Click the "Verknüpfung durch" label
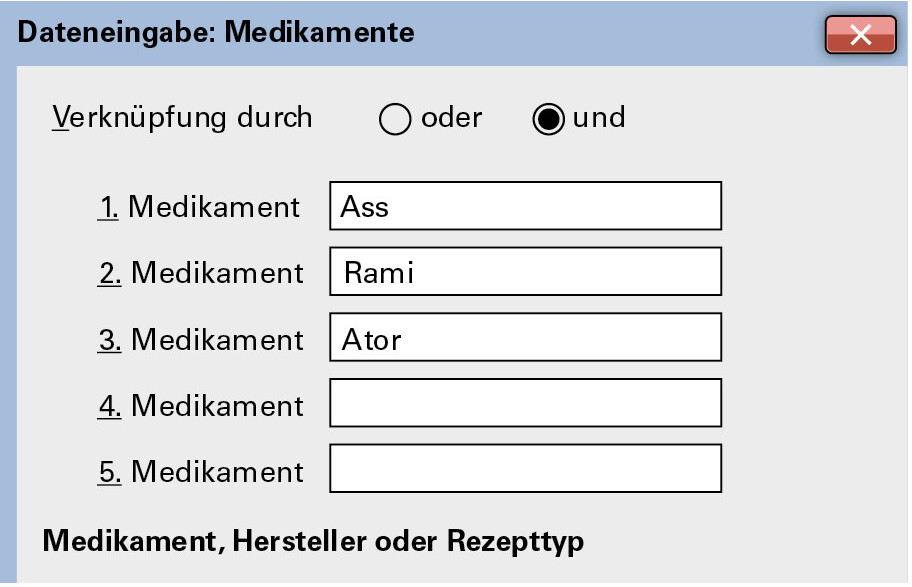 click(182, 118)
